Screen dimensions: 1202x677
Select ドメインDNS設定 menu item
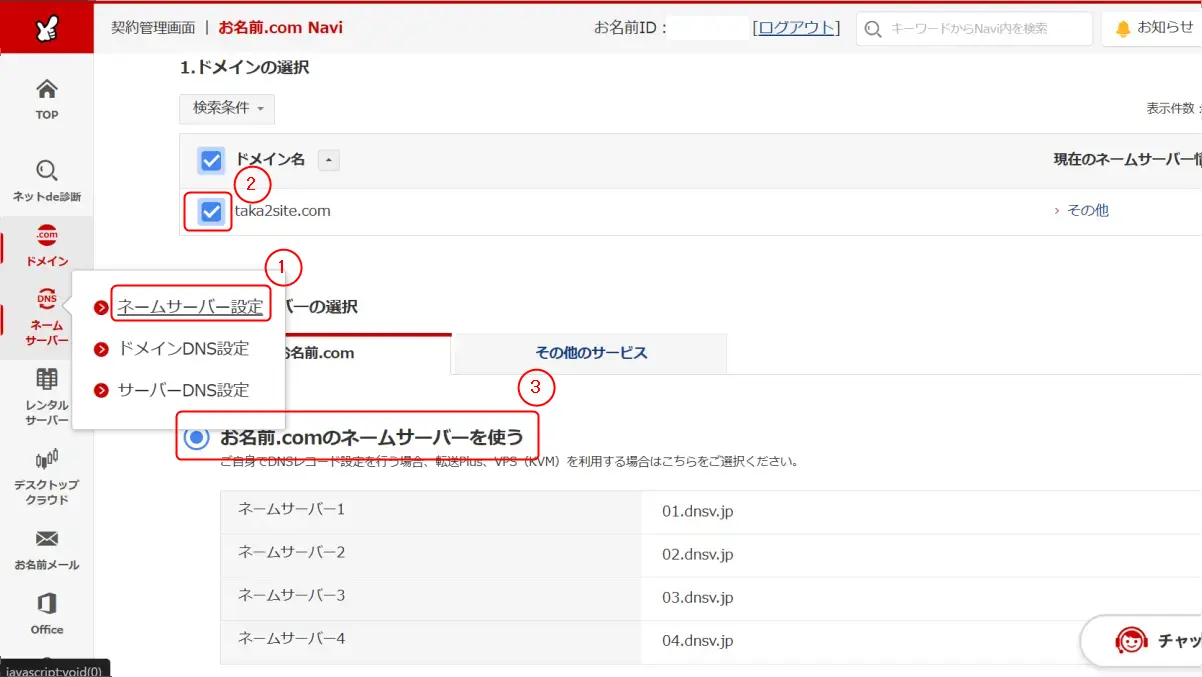pyautogui.click(x=183, y=349)
